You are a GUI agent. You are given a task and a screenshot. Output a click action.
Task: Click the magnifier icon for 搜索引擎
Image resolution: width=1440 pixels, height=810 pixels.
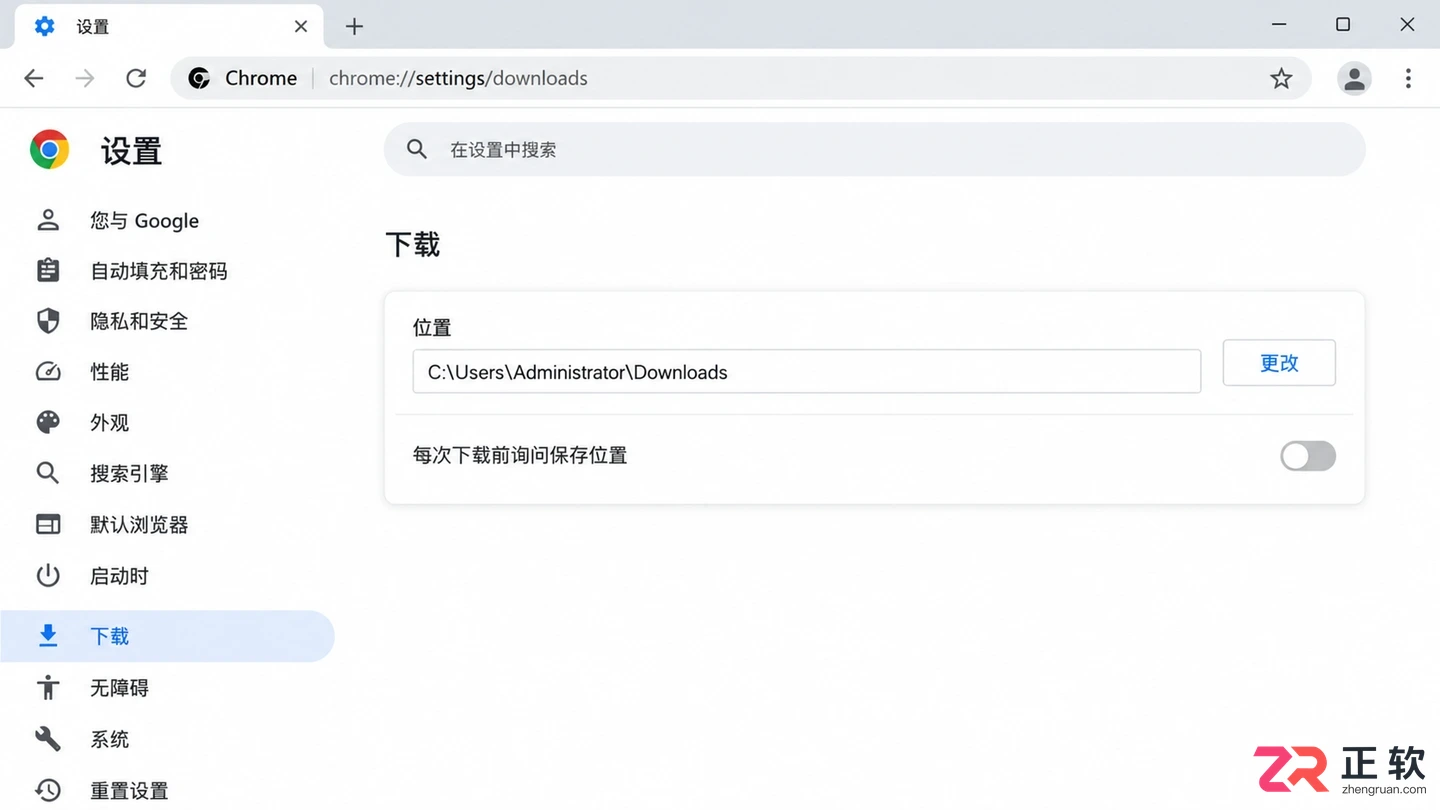[x=48, y=472]
